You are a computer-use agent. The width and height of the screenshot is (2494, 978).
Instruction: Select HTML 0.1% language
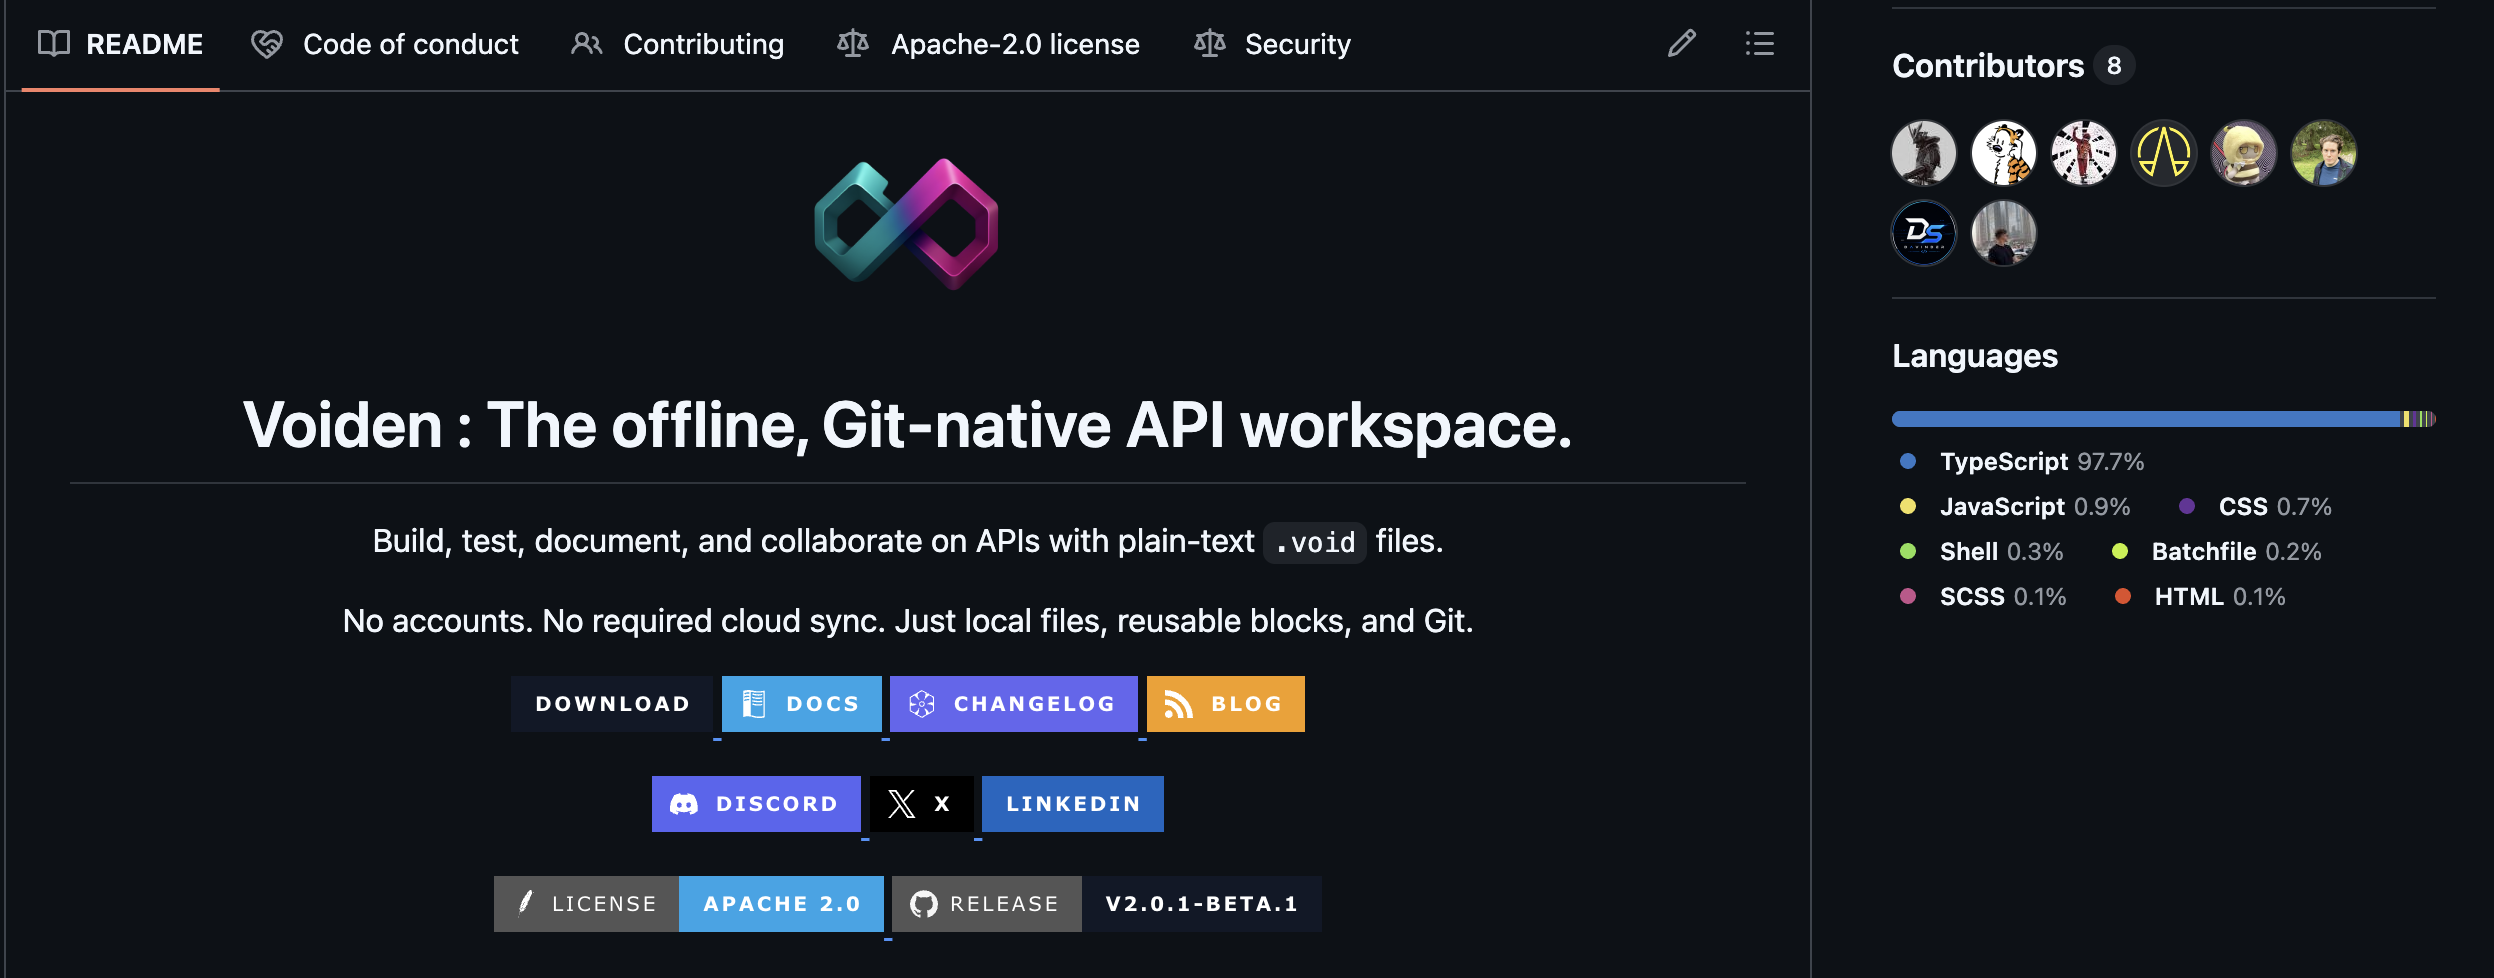point(2201,597)
